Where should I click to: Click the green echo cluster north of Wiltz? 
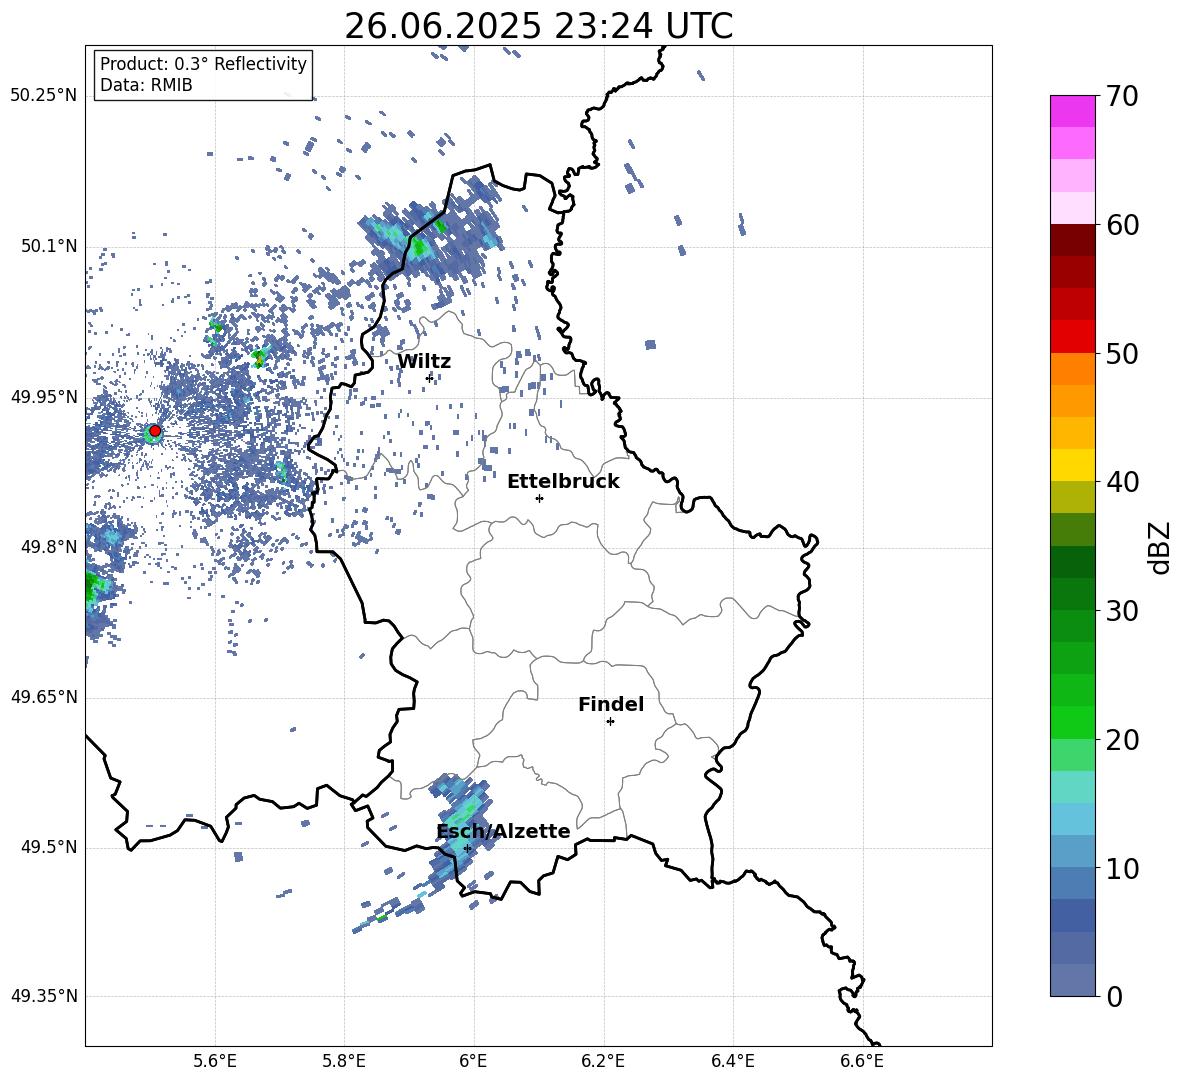coord(420,246)
